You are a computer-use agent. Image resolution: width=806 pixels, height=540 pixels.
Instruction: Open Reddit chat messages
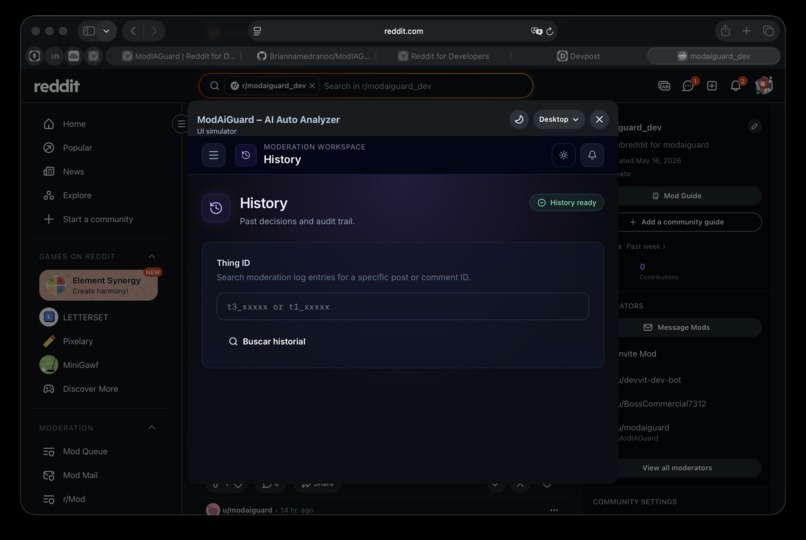688,86
